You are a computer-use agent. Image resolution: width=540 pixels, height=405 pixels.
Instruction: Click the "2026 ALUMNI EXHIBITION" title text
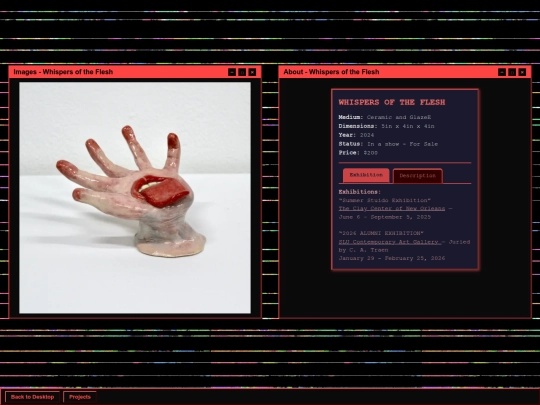coord(381,233)
